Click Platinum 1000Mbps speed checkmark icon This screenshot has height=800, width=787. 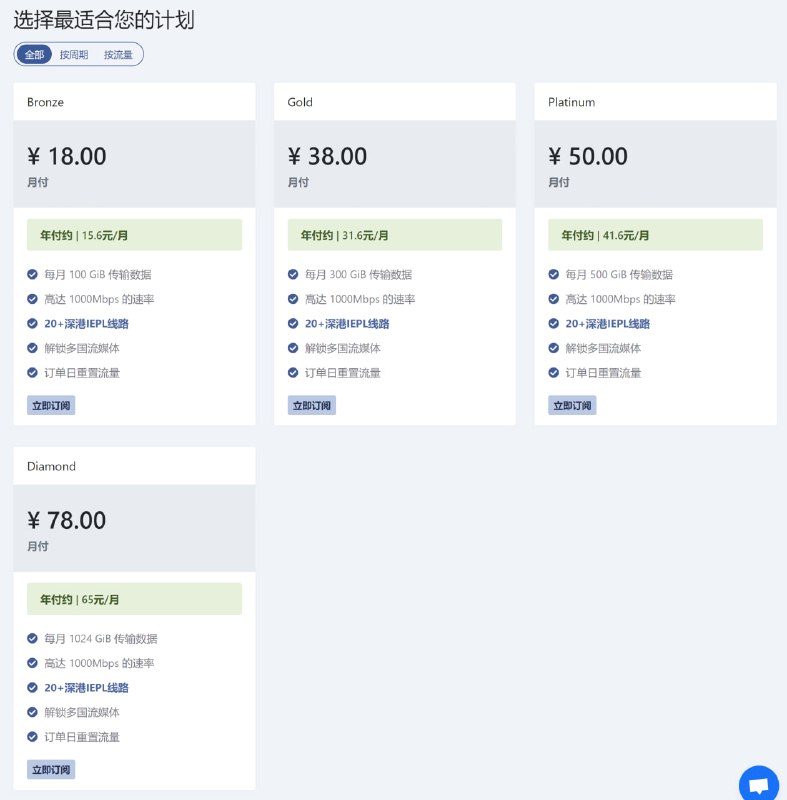[553, 299]
